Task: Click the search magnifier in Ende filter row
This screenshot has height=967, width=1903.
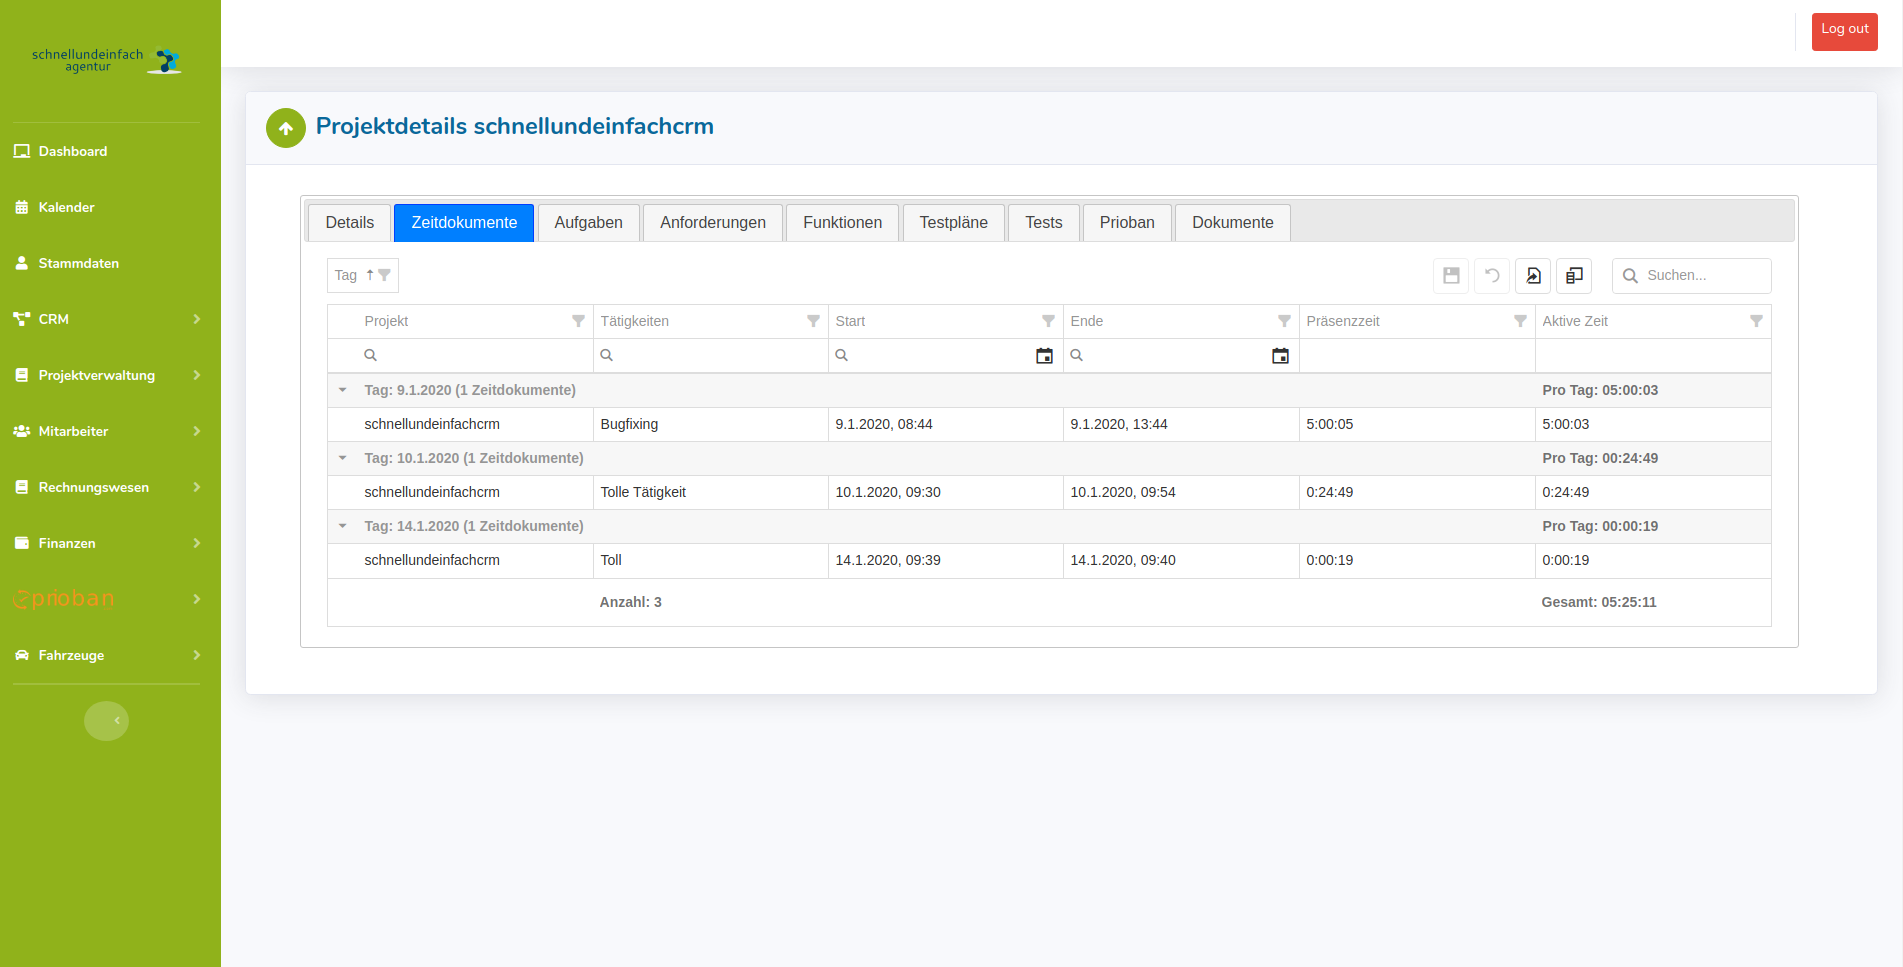Action: tap(1076, 355)
